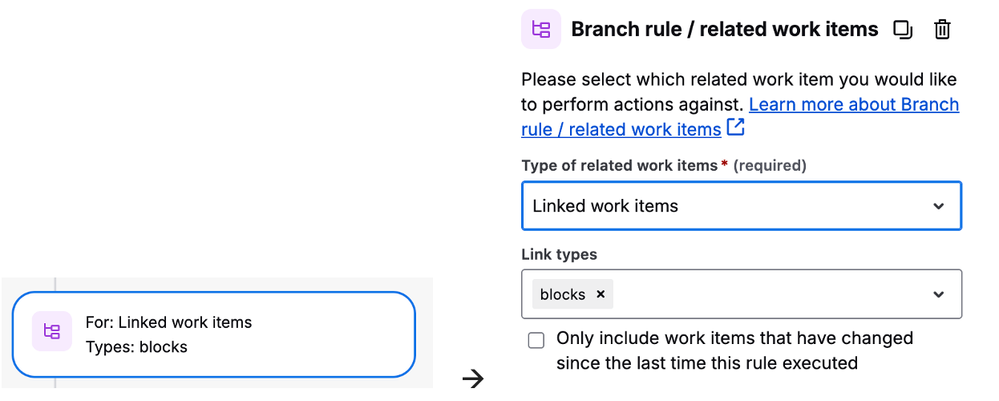999x401 pixels.
Task: Expand the Linked work items chevron arrow
Action: coord(938,206)
